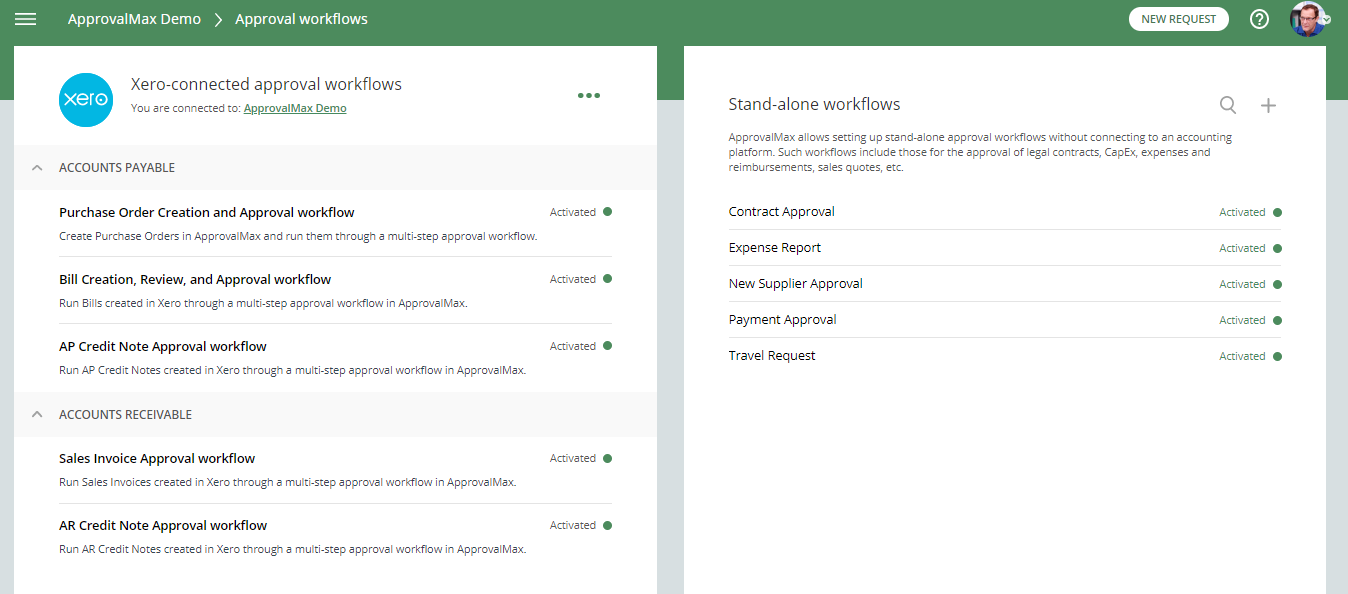This screenshot has width=1348, height=594.
Task: Open the Xero workflows three-dot menu
Action: point(589,96)
